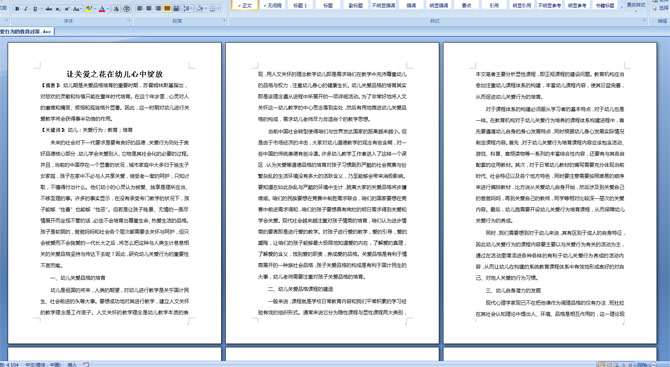Open the 更改样式 menu
Viewport: 670px width, 367px height.
point(636,6)
